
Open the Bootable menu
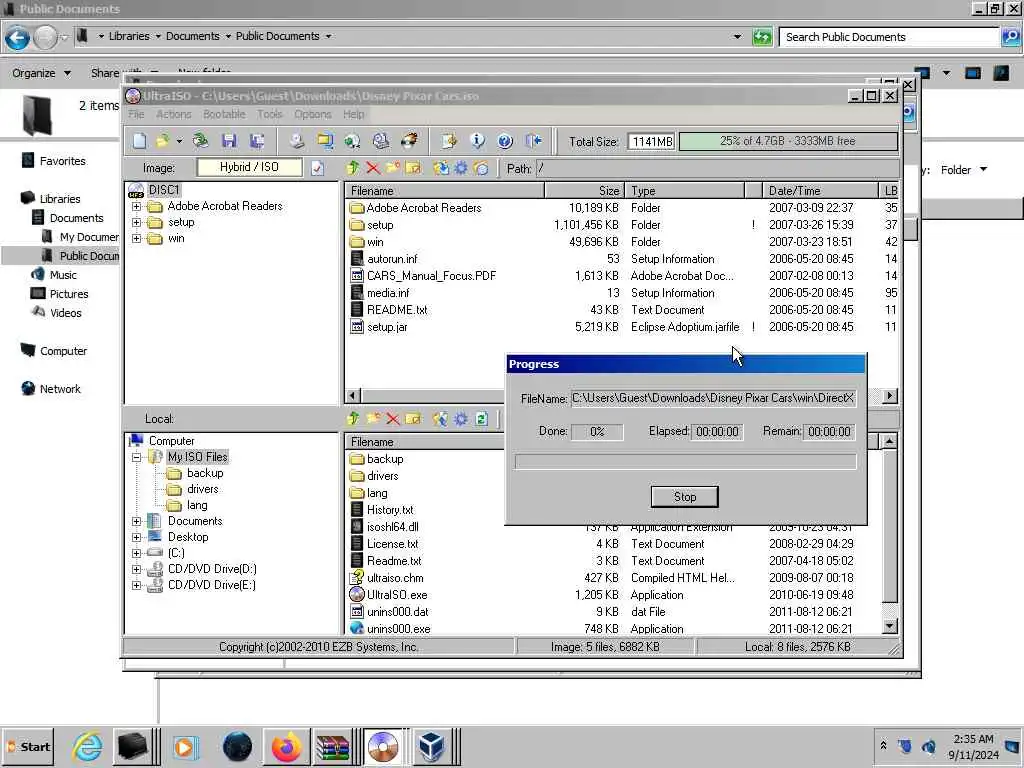click(224, 114)
